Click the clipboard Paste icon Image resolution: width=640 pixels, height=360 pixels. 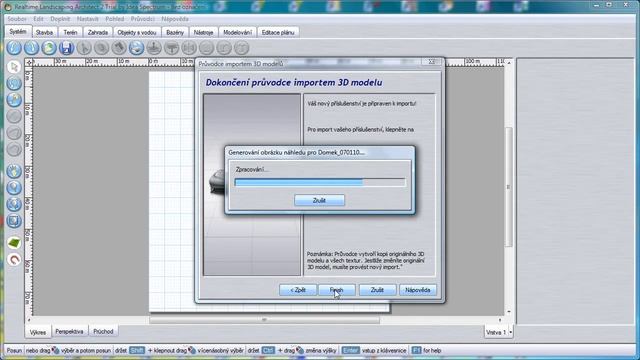tap(119, 48)
